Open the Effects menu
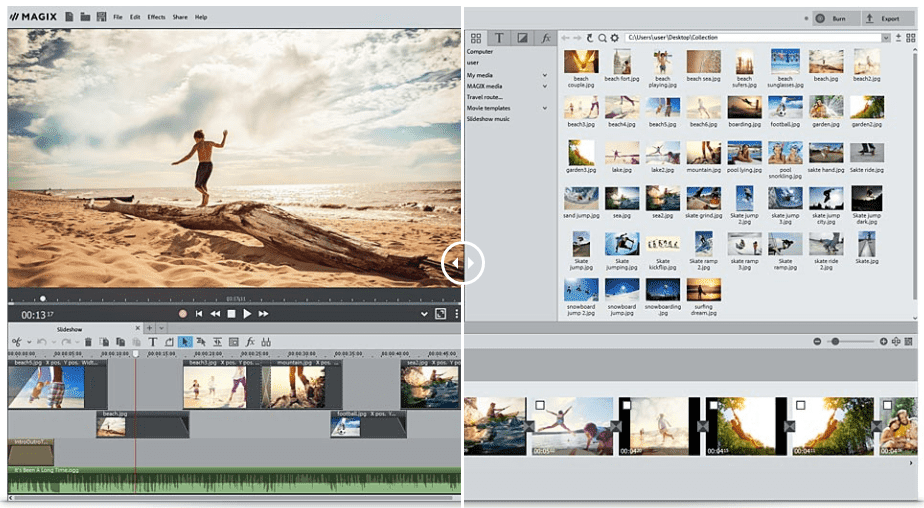Image resolution: width=924 pixels, height=508 pixels. [x=156, y=17]
